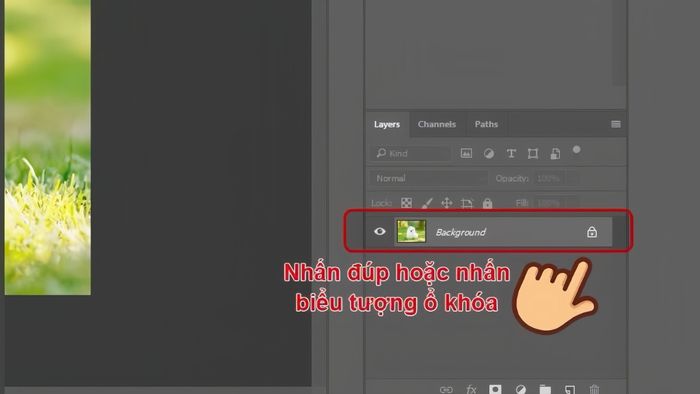
Task: Toggle lock transparent pixels
Action: (406, 203)
